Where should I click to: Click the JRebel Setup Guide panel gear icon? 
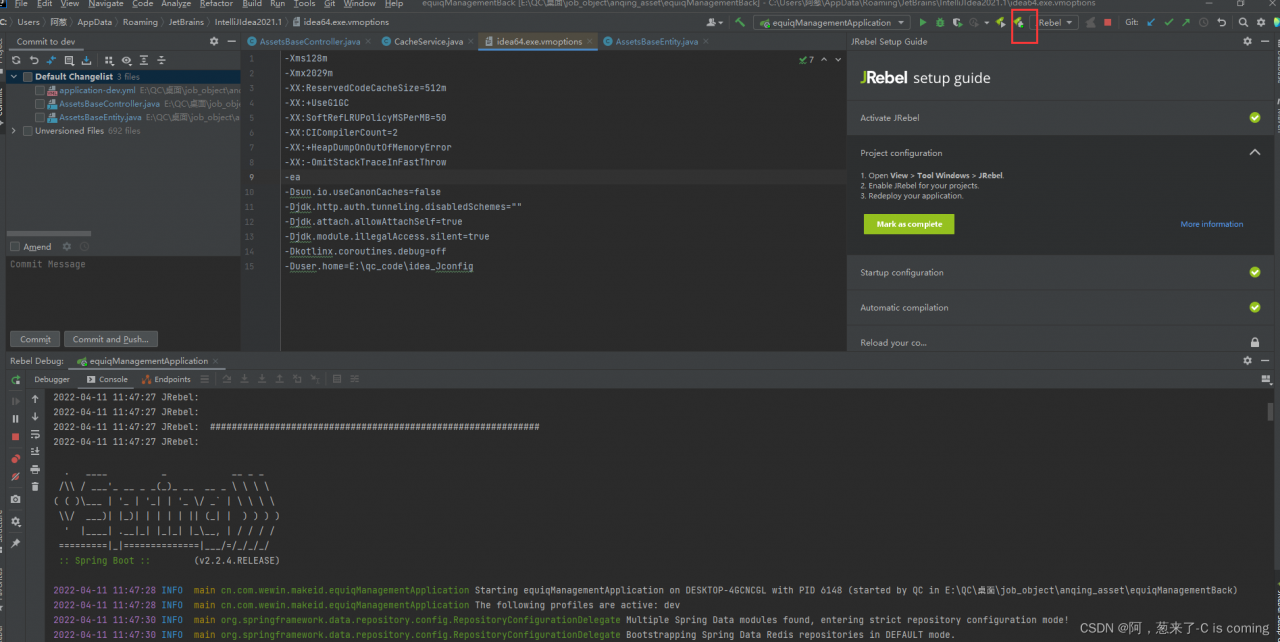pos(1247,42)
